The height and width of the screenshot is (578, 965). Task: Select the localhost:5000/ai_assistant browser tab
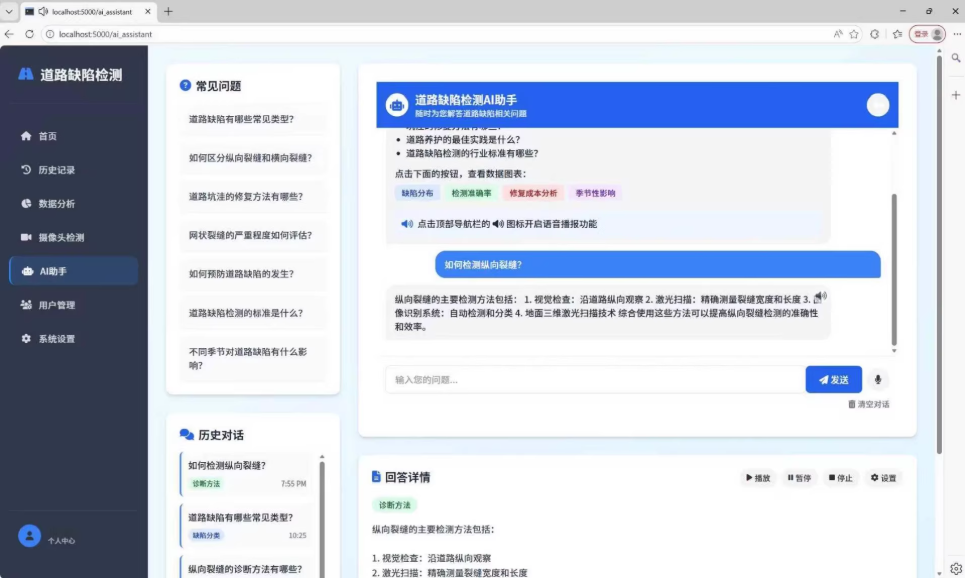click(x=90, y=14)
